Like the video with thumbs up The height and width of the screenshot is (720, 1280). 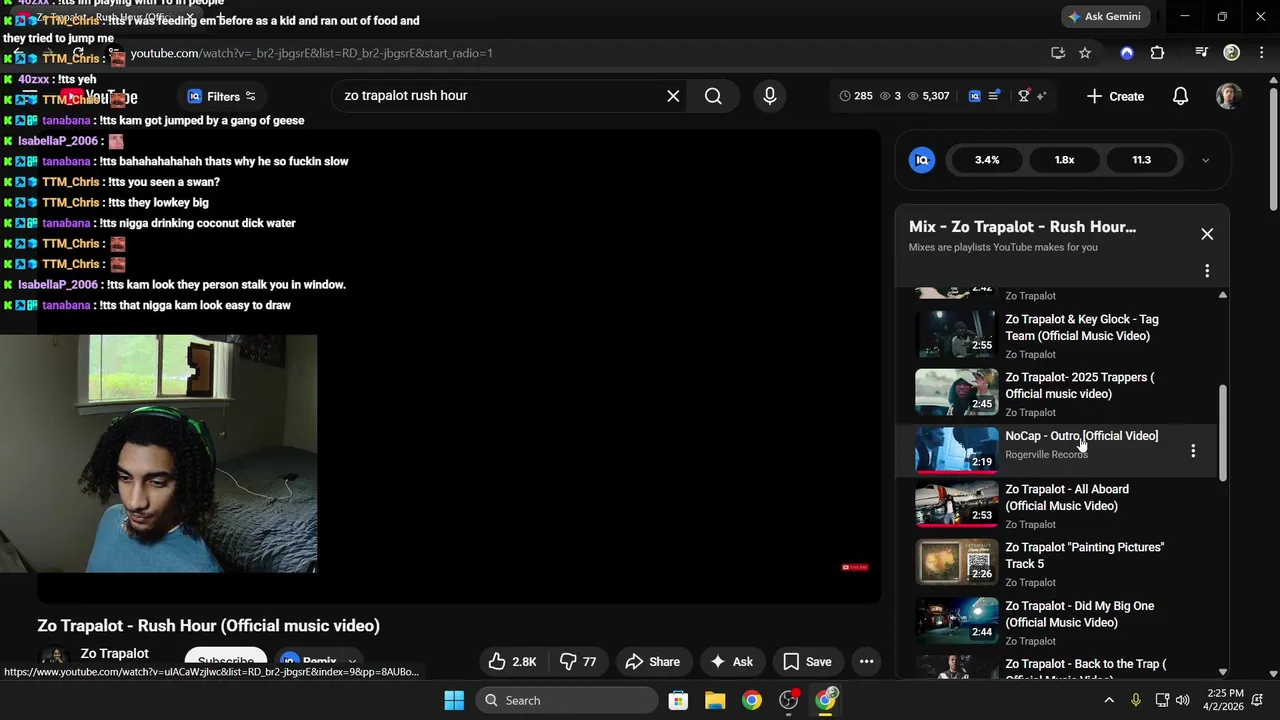point(512,661)
